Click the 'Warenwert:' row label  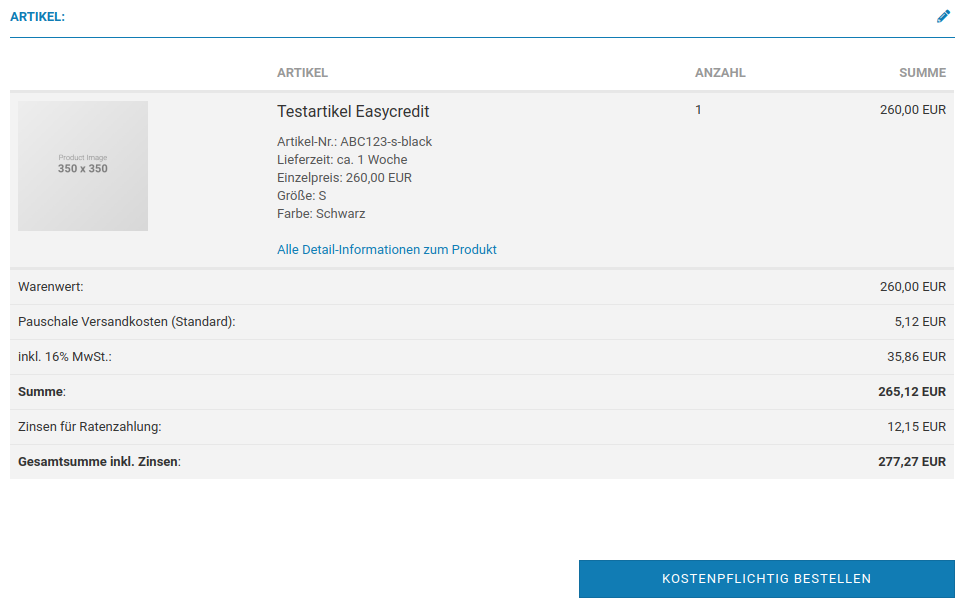51,287
